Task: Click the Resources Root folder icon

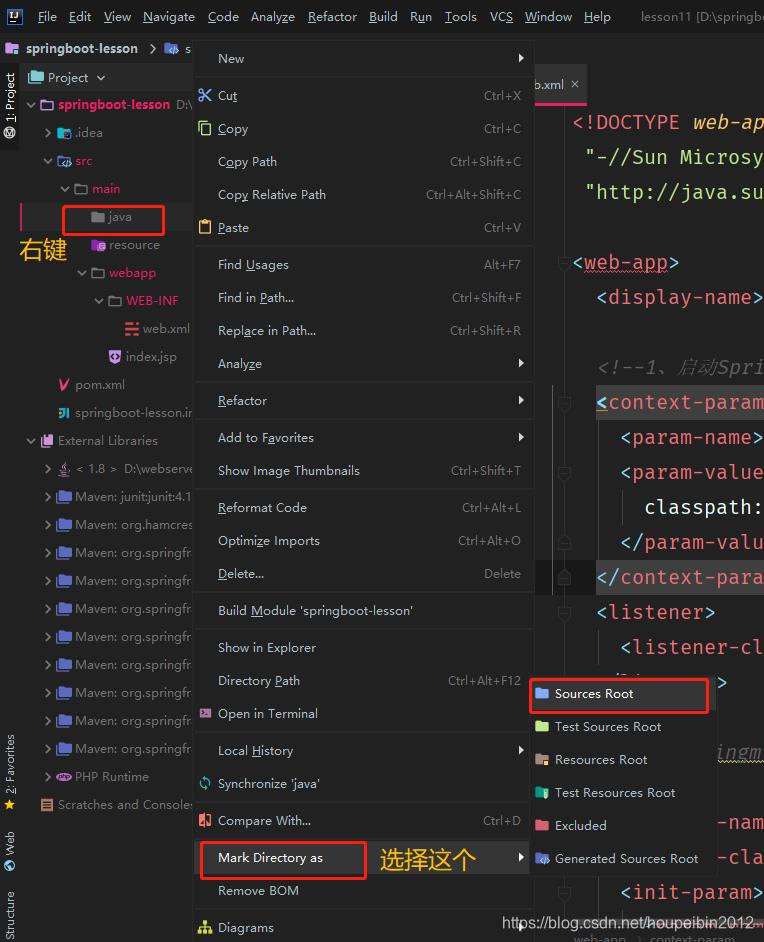Action: pyautogui.click(x=542, y=759)
